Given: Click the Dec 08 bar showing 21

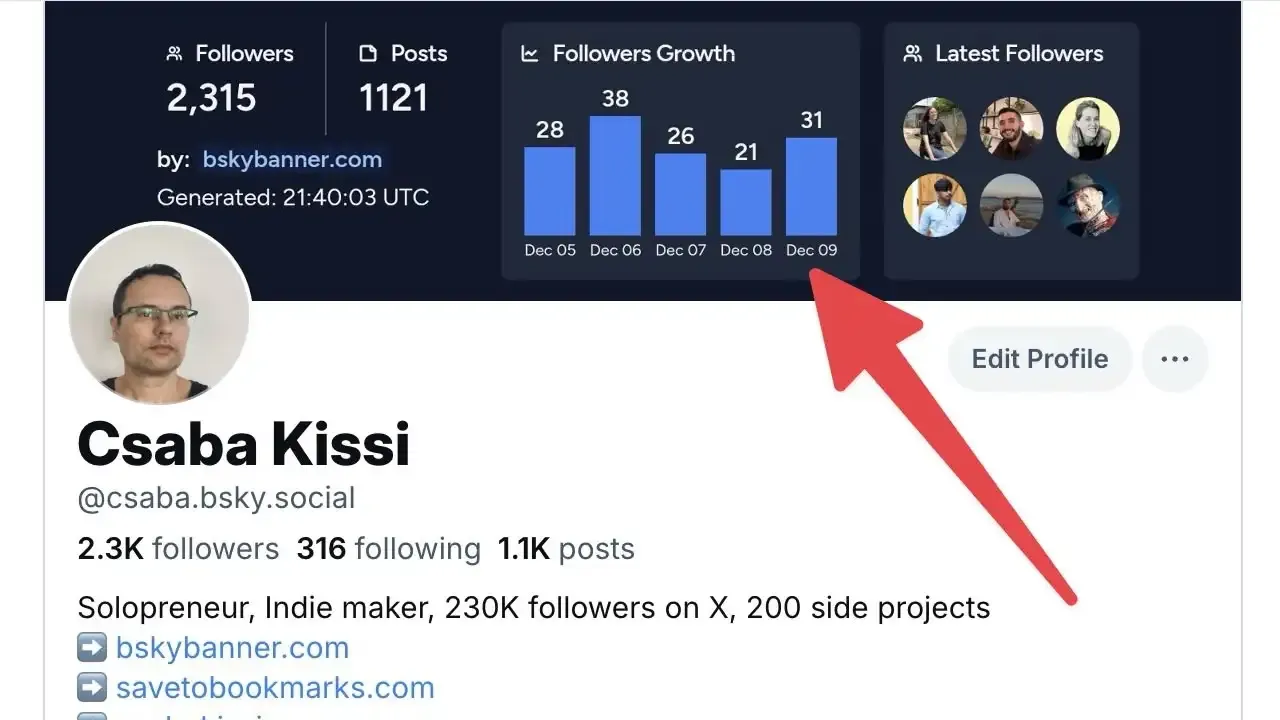Looking at the screenshot, I should [x=746, y=202].
